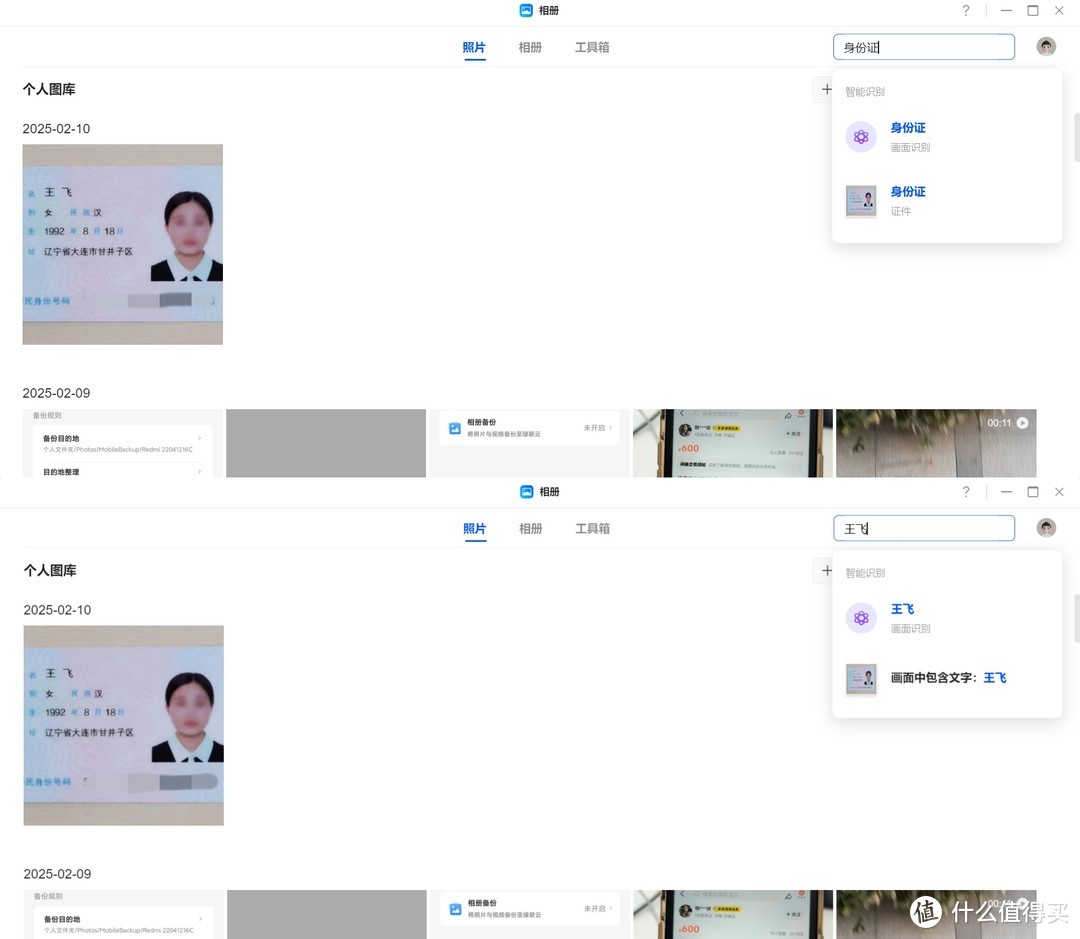Open the 工具箱 tab in the 王飞 window
Screen dimensions: 1080x939
pos(593,529)
